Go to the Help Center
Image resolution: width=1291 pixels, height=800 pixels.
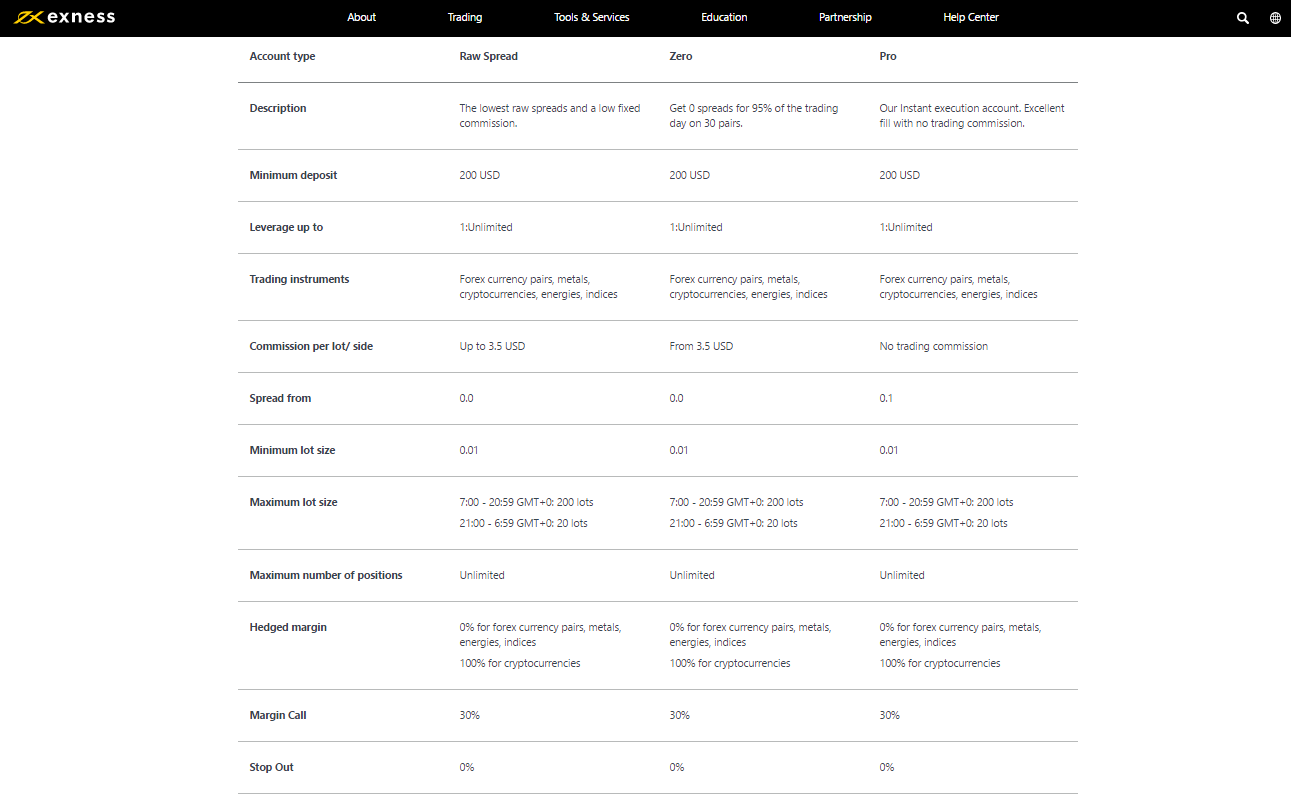point(971,17)
